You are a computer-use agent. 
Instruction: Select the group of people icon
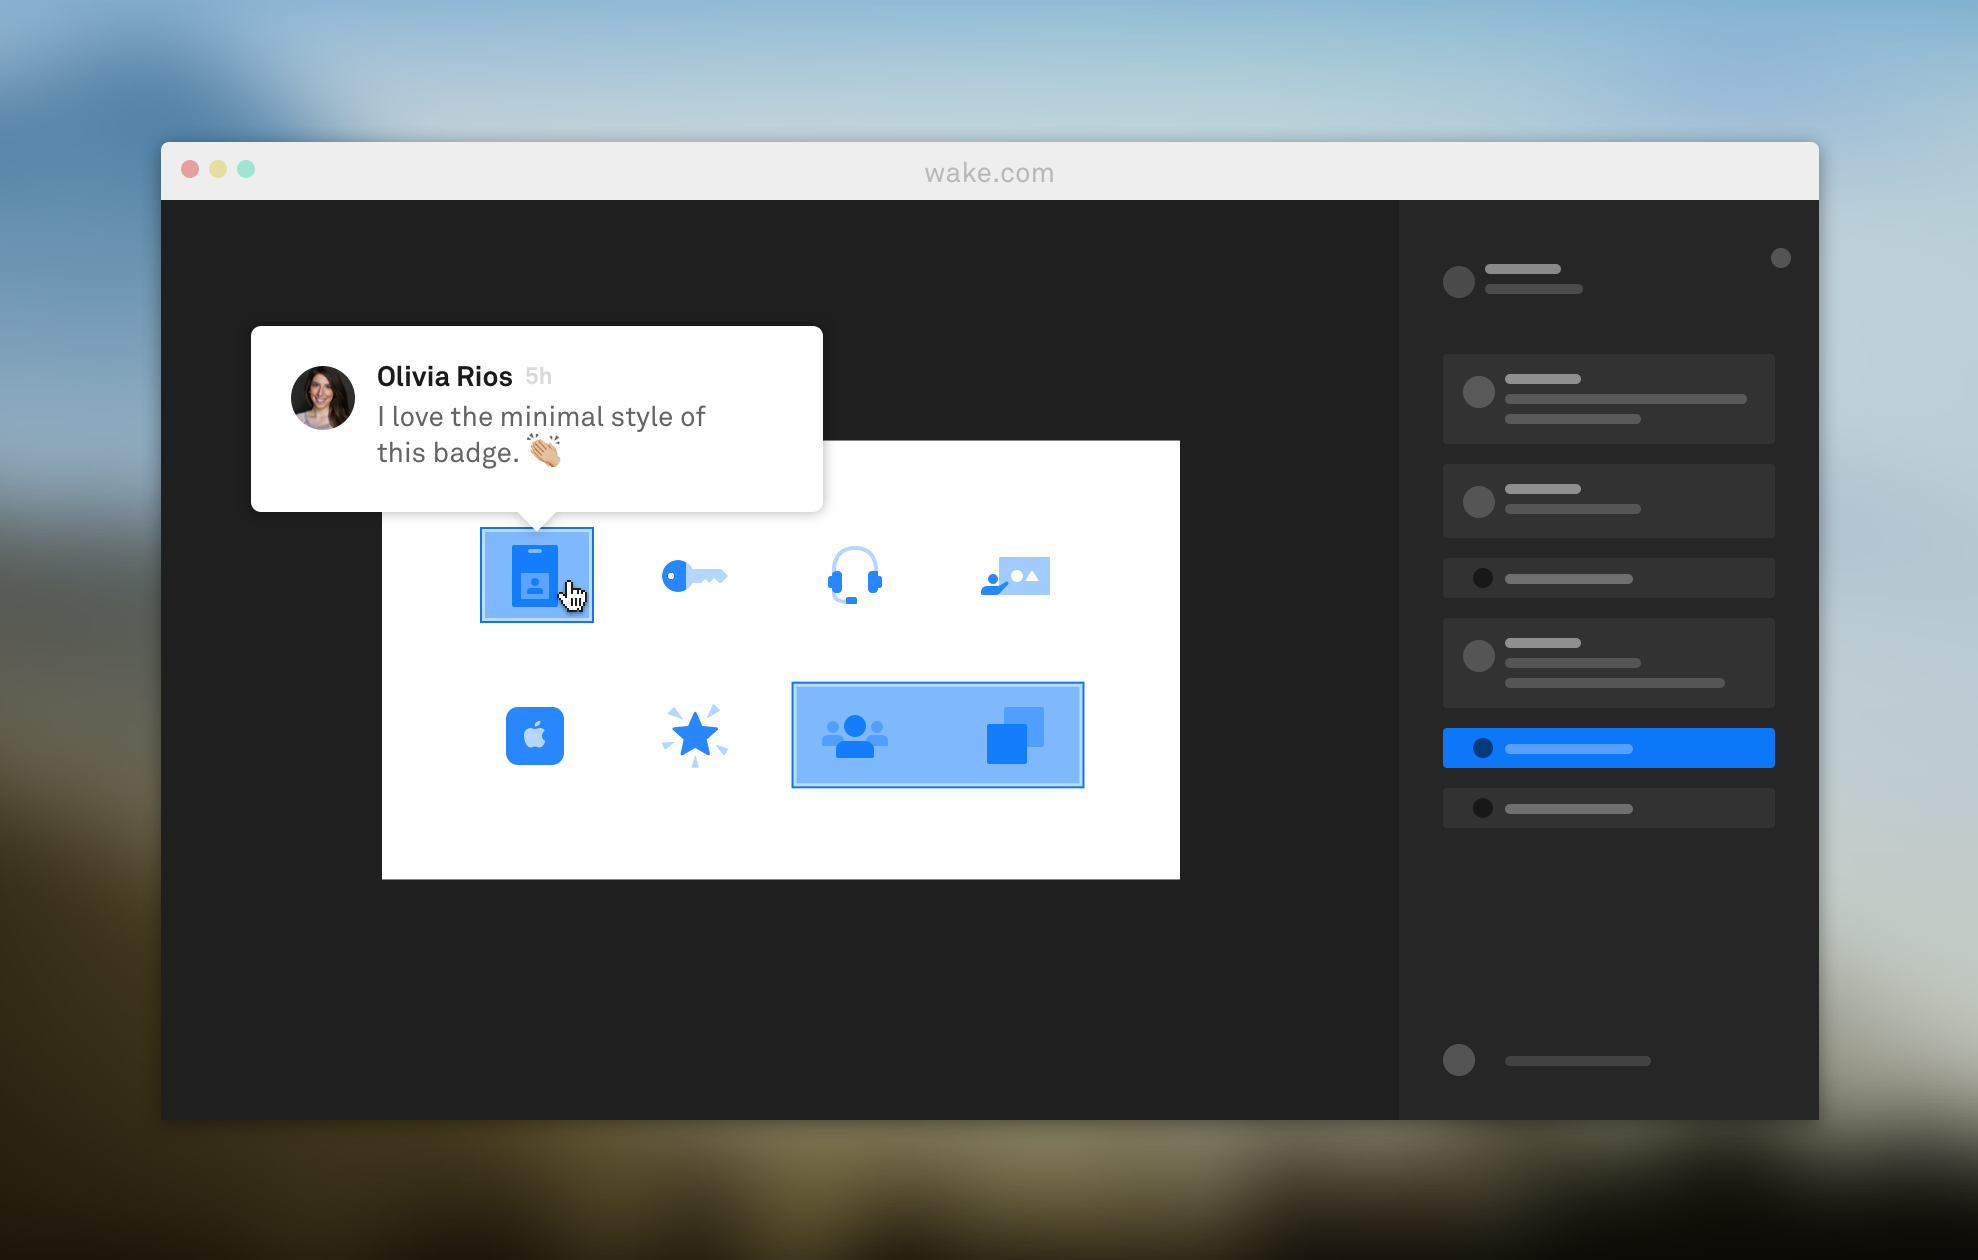click(x=855, y=736)
